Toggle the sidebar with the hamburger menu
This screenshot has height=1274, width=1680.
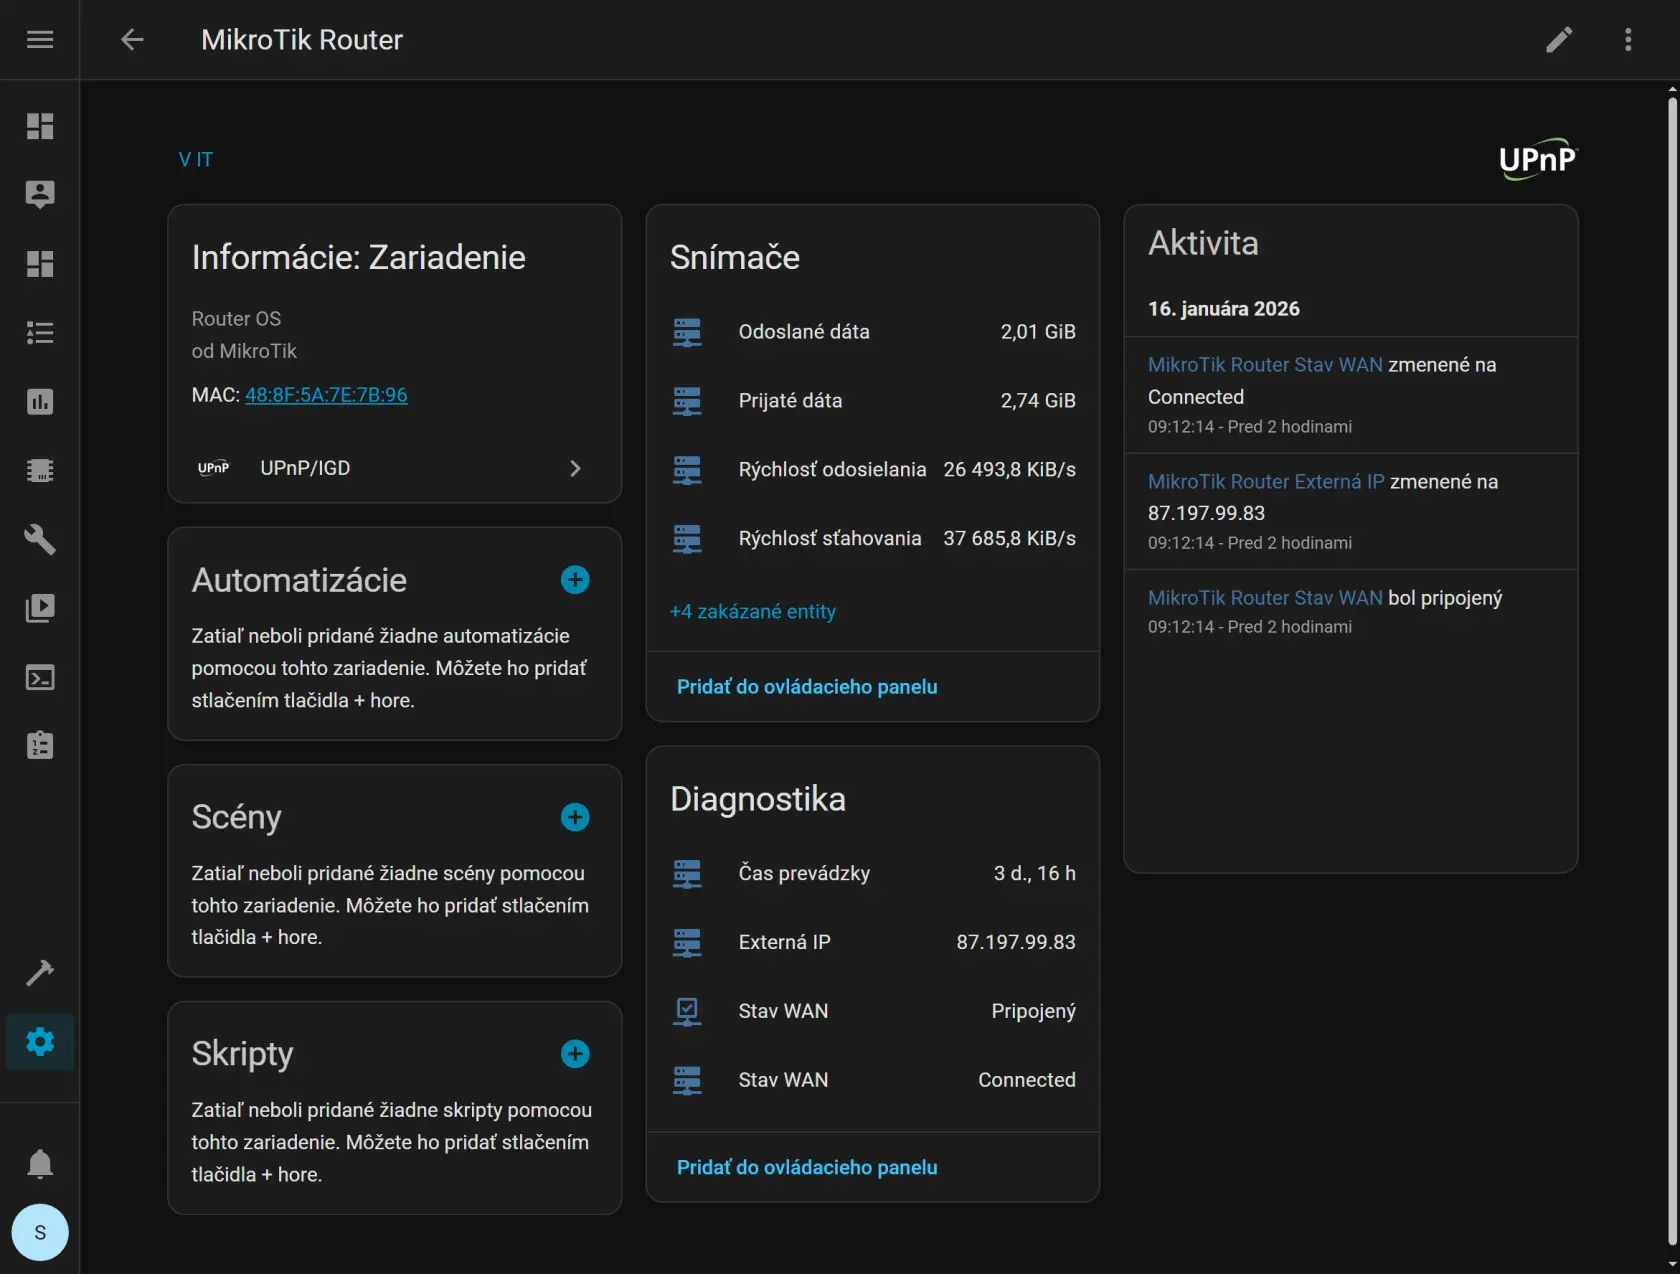click(x=40, y=39)
